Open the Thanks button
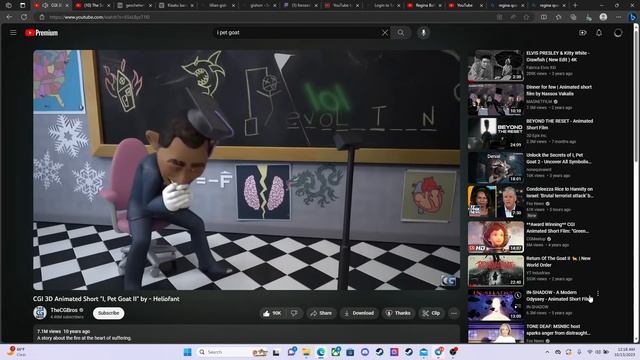This screenshot has height=360, width=640. [x=398, y=313]
